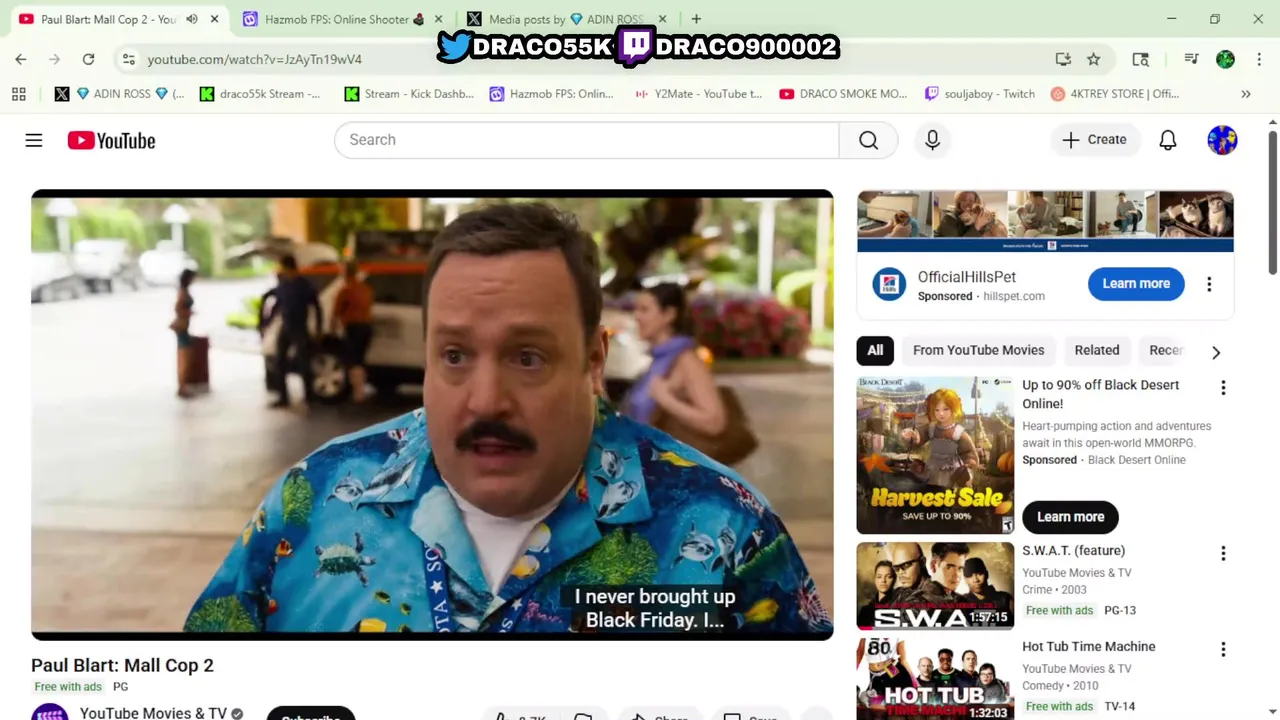Open a new browser tab
The height and width of the screenshot is (720, 1280).
click(x=696, y=19)
